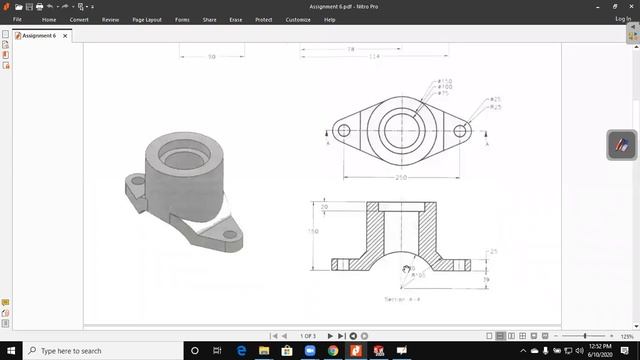640x360 pixels.
Task: Open the security lock sidebar panel icon
Action: (x=6, y=65)
